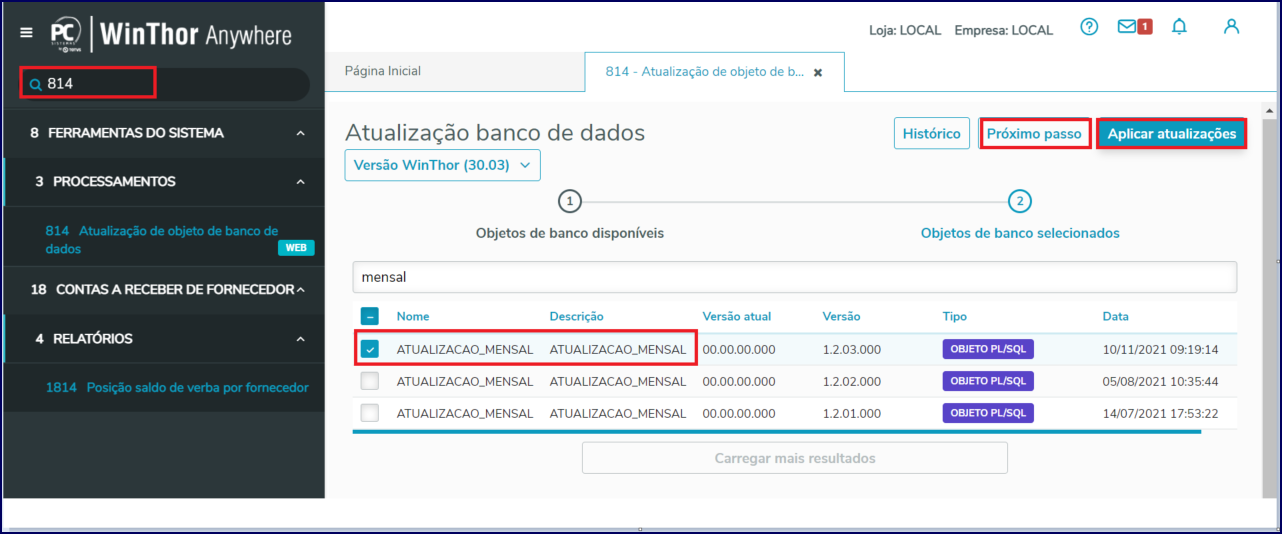Click the PC Sistemas WinThor logo

171,35
